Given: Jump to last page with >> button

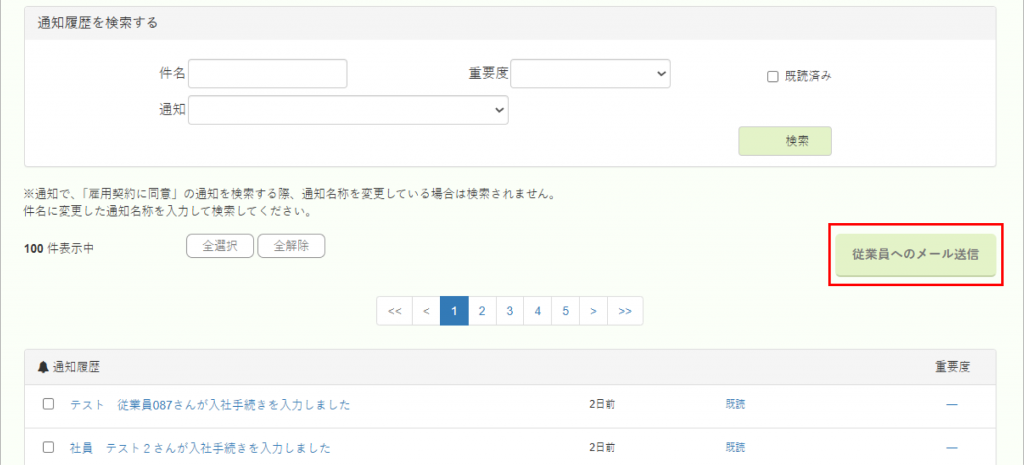Looking at the screenshot, I should click(625, 311).
